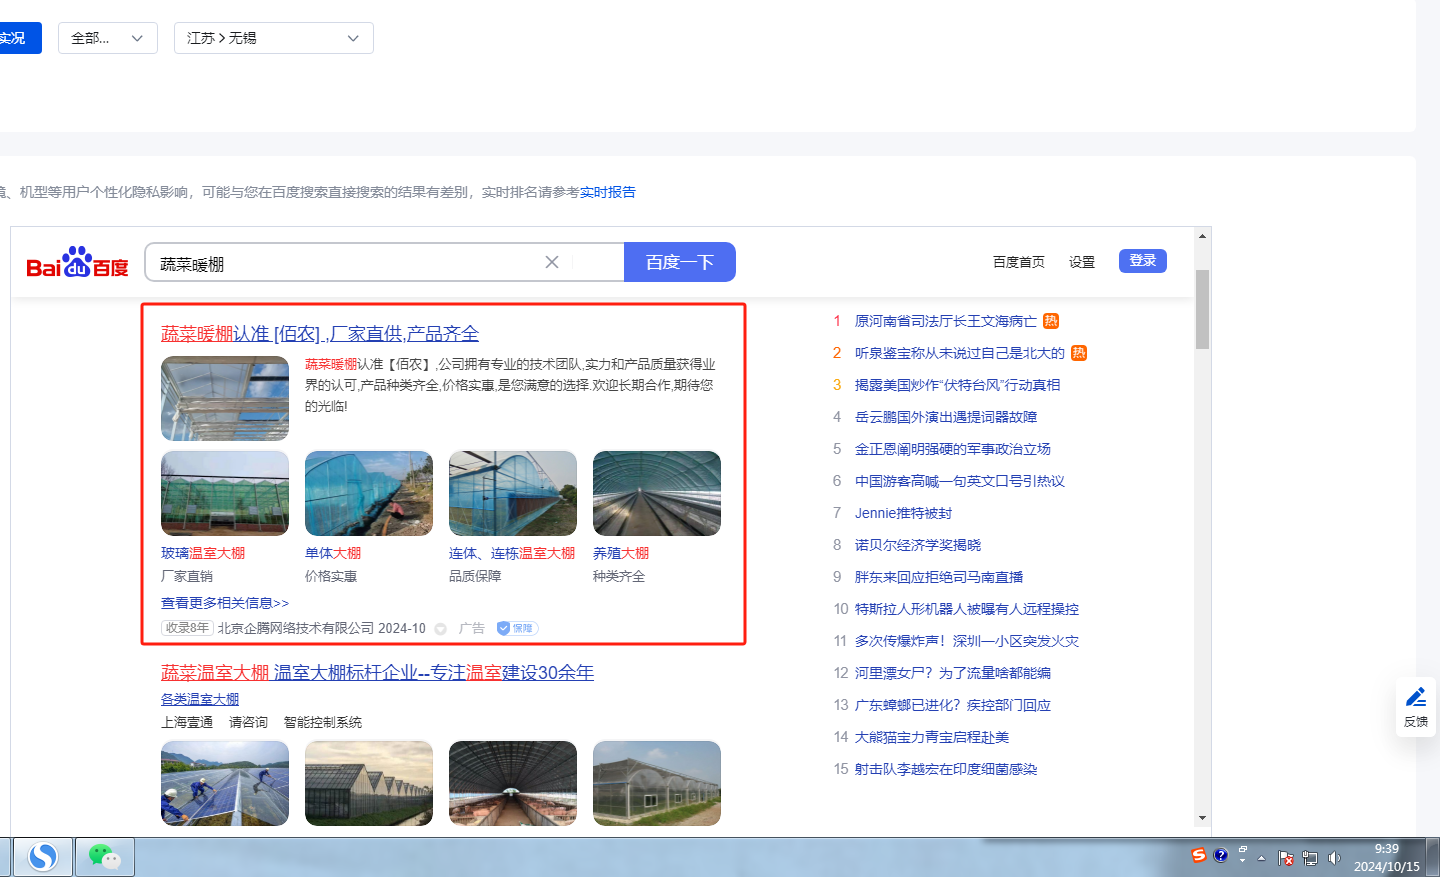Open hot search 特斯拉人形机器人被曝有人远程操控
The height and width of the screenshot is (877, 1440).
pyautogui.click(x=967, y=609)
